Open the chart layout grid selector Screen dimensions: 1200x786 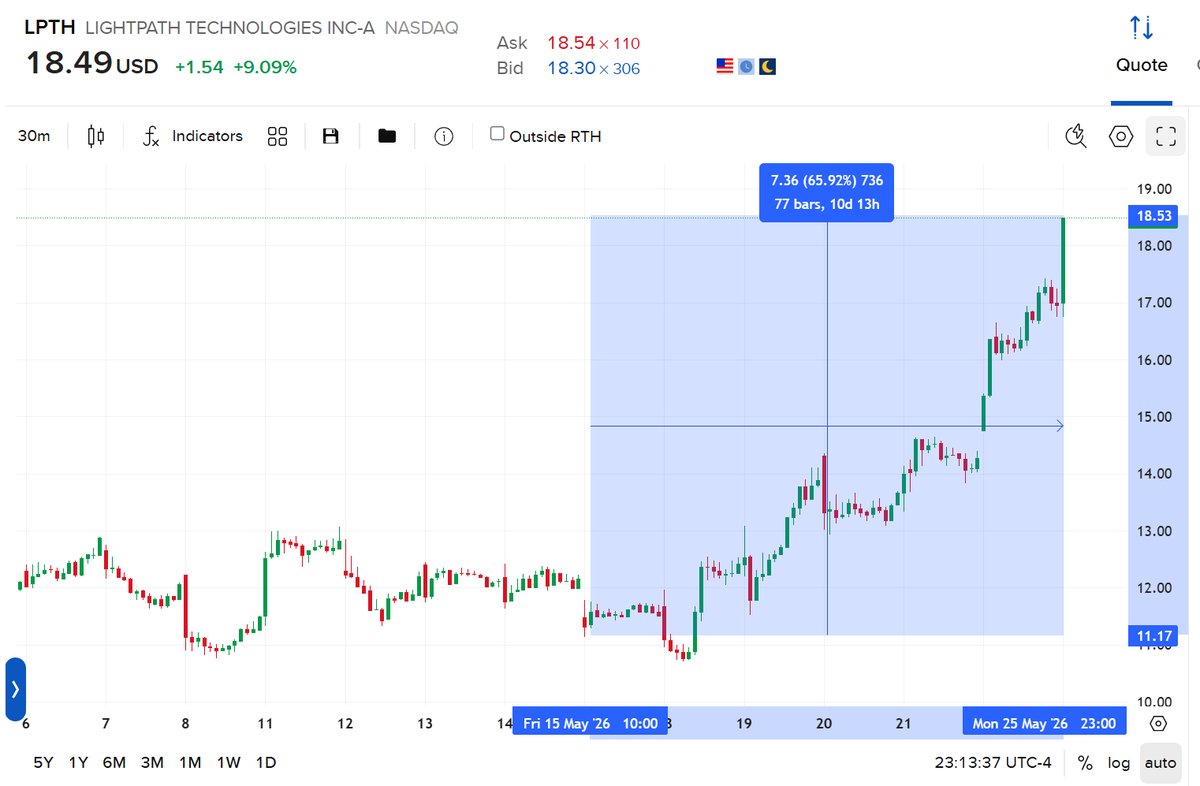point(278,136)
